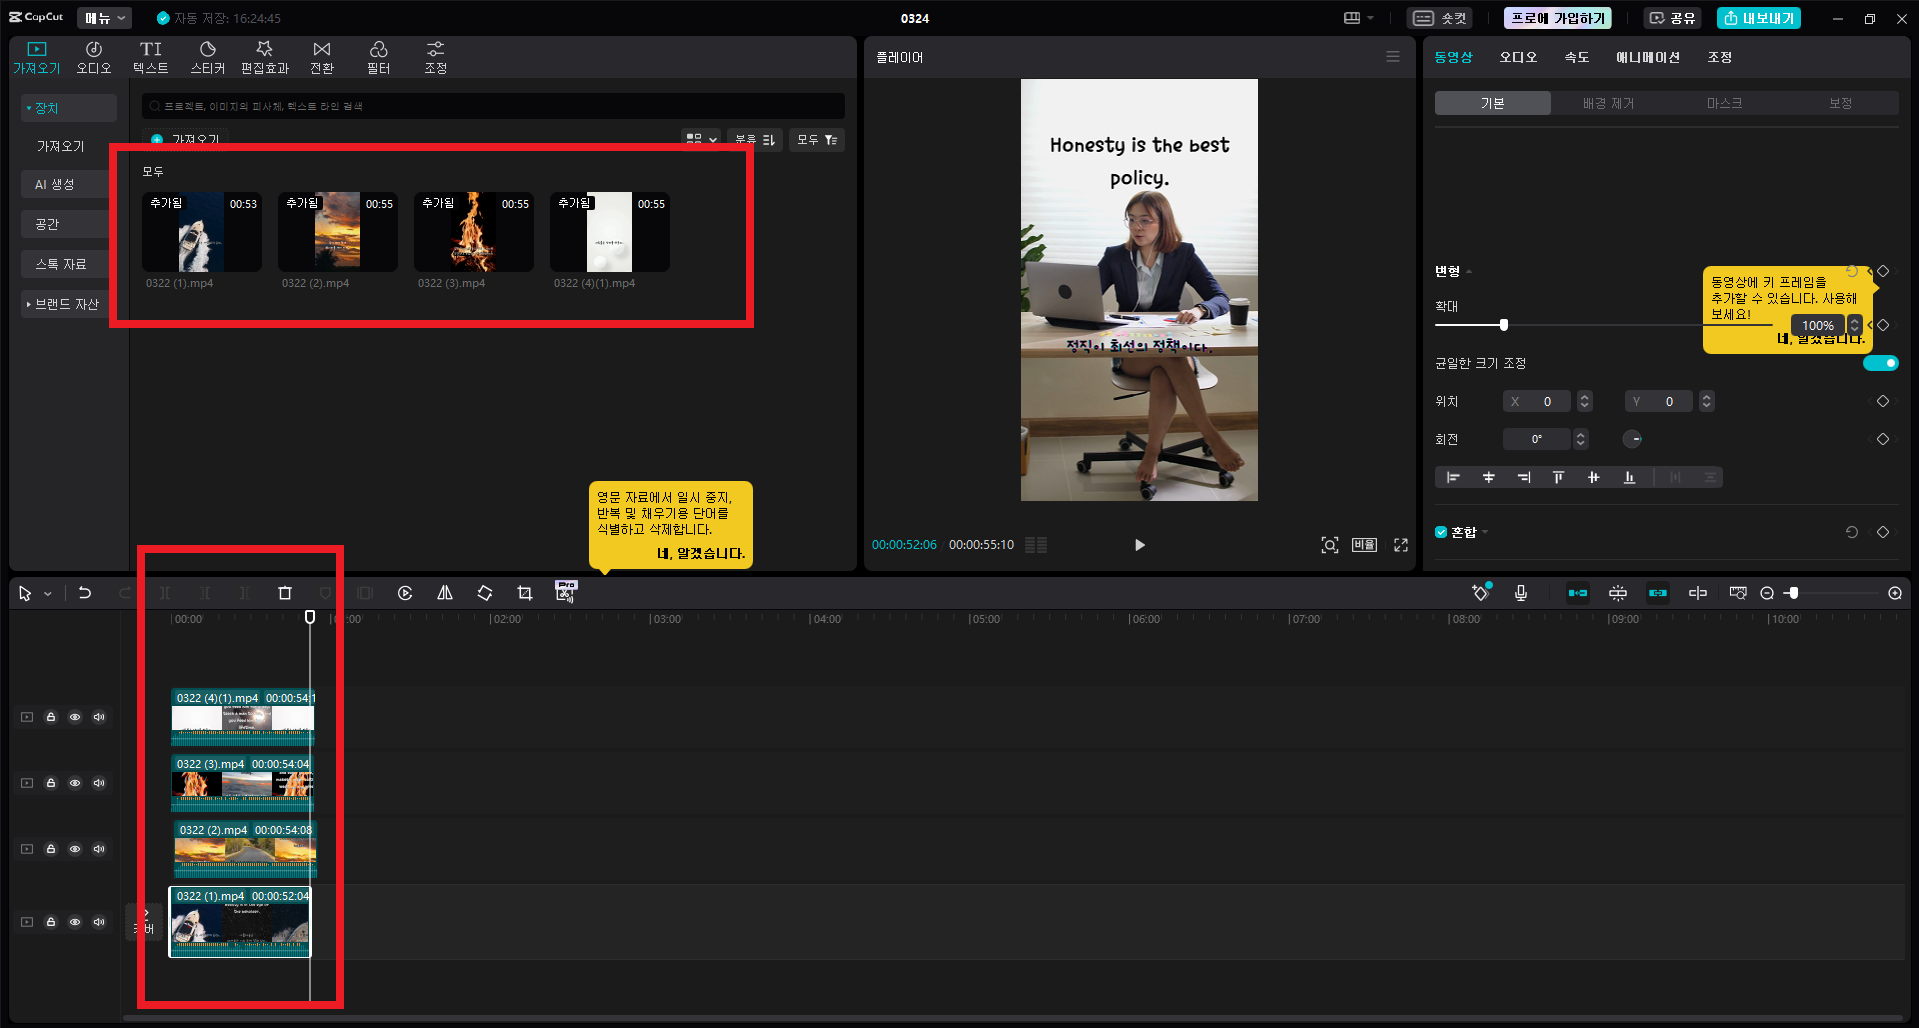Open the 텍스트 (Text) tool tab

(151, 57)
